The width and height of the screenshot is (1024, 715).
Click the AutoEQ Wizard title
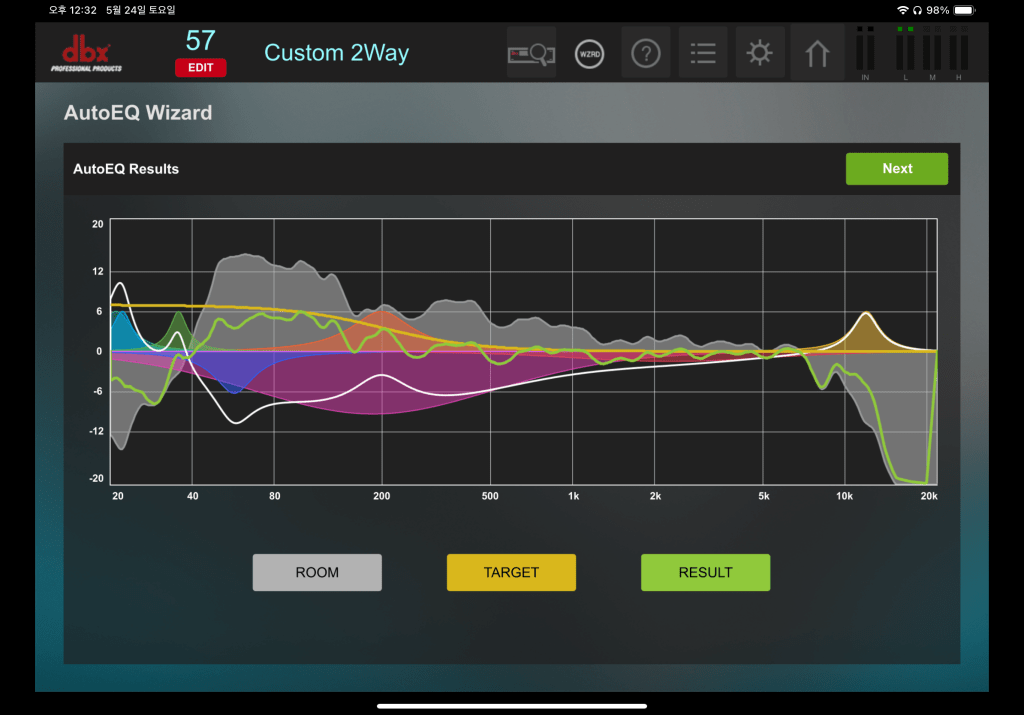point(138,113)
